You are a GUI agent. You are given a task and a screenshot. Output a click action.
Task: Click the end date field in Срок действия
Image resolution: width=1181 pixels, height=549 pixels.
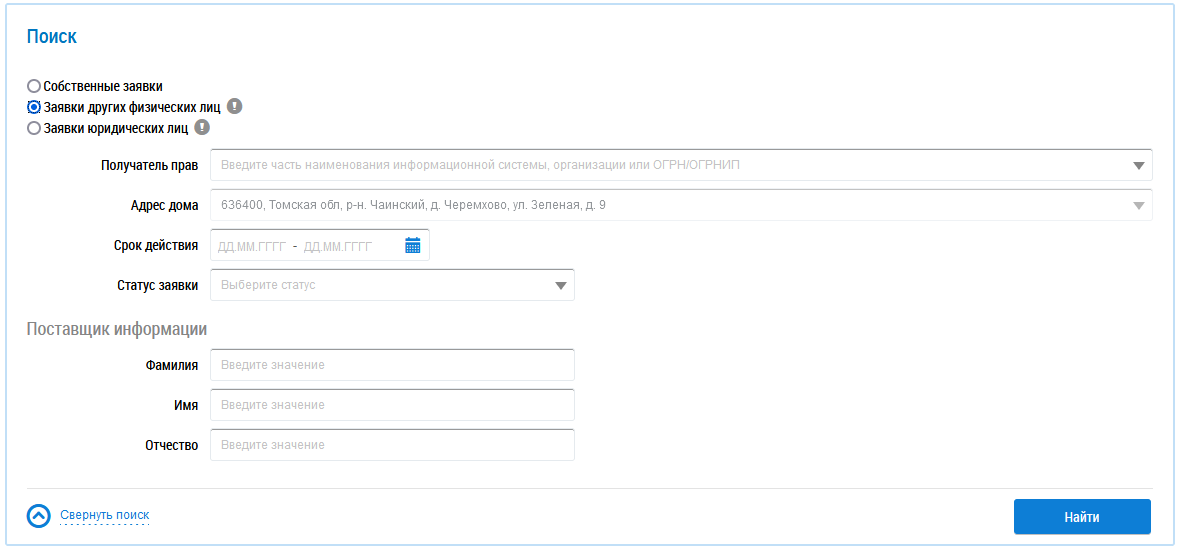pyautogui.click(x=337, y=246)
